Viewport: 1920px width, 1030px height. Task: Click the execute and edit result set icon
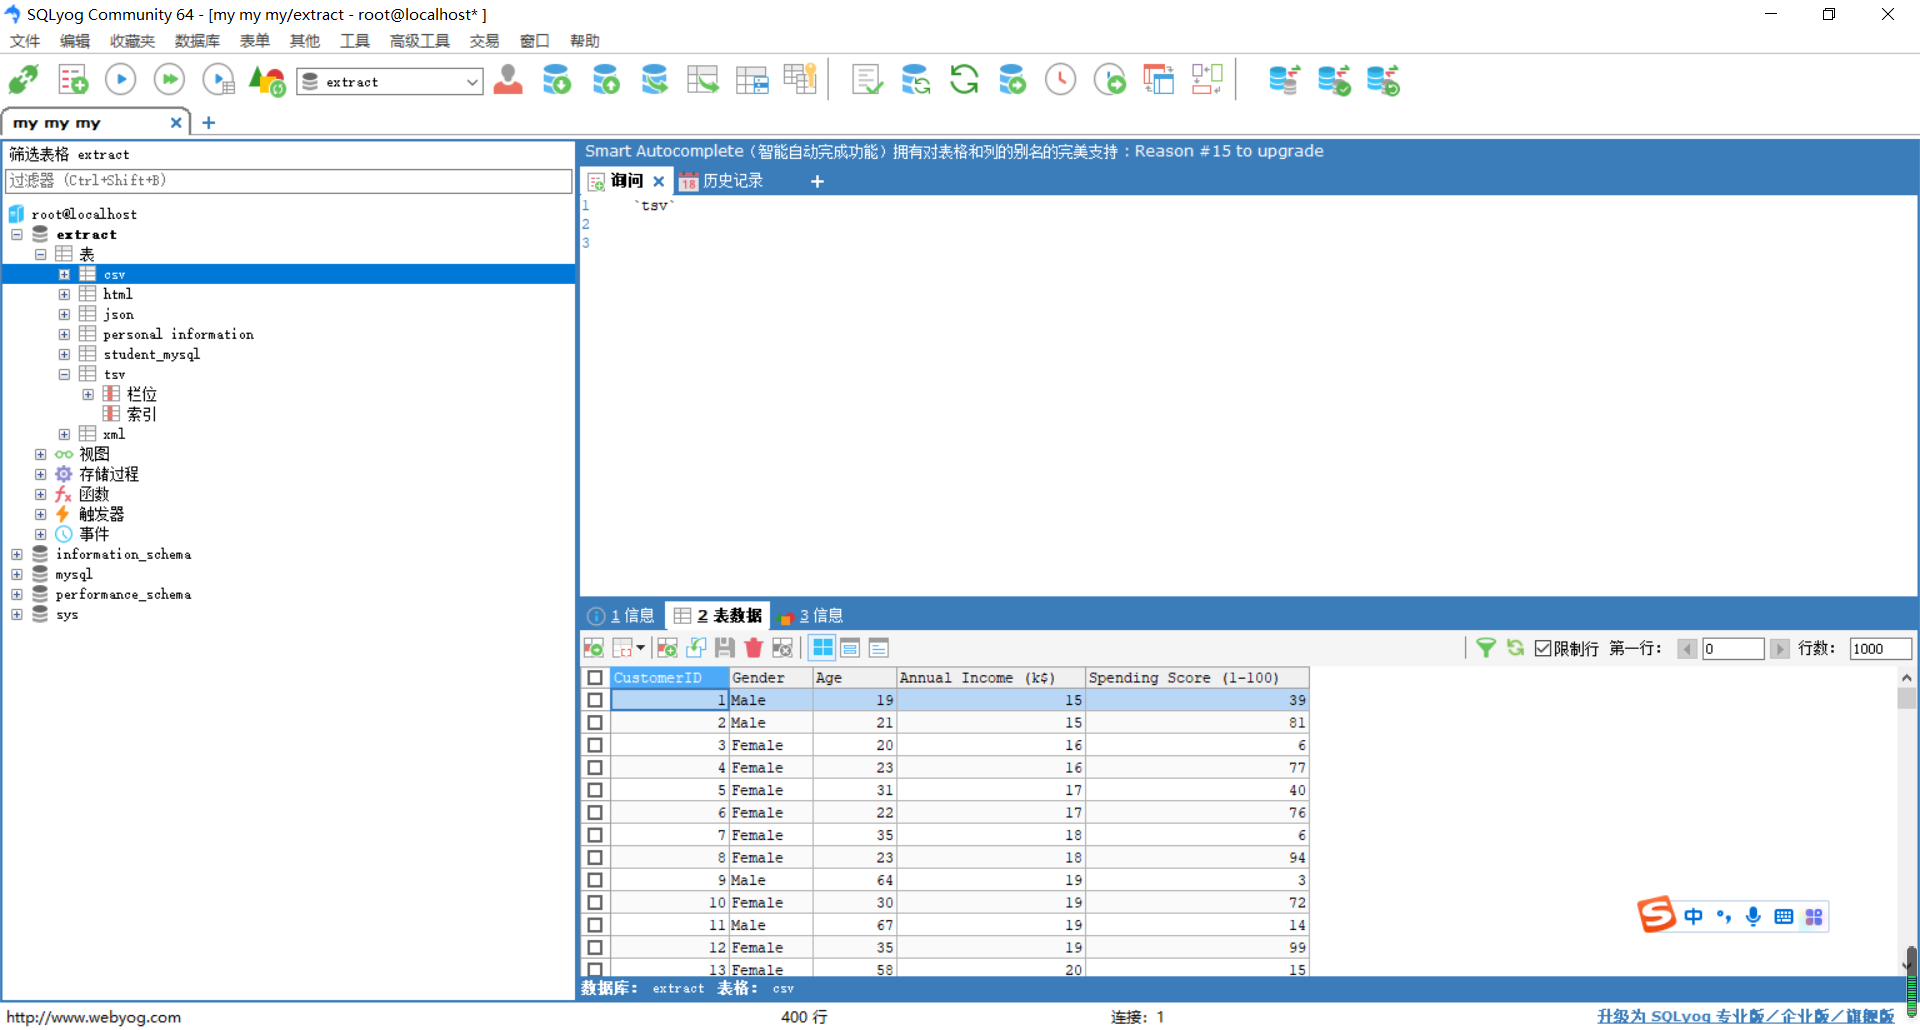coord(218,80)
